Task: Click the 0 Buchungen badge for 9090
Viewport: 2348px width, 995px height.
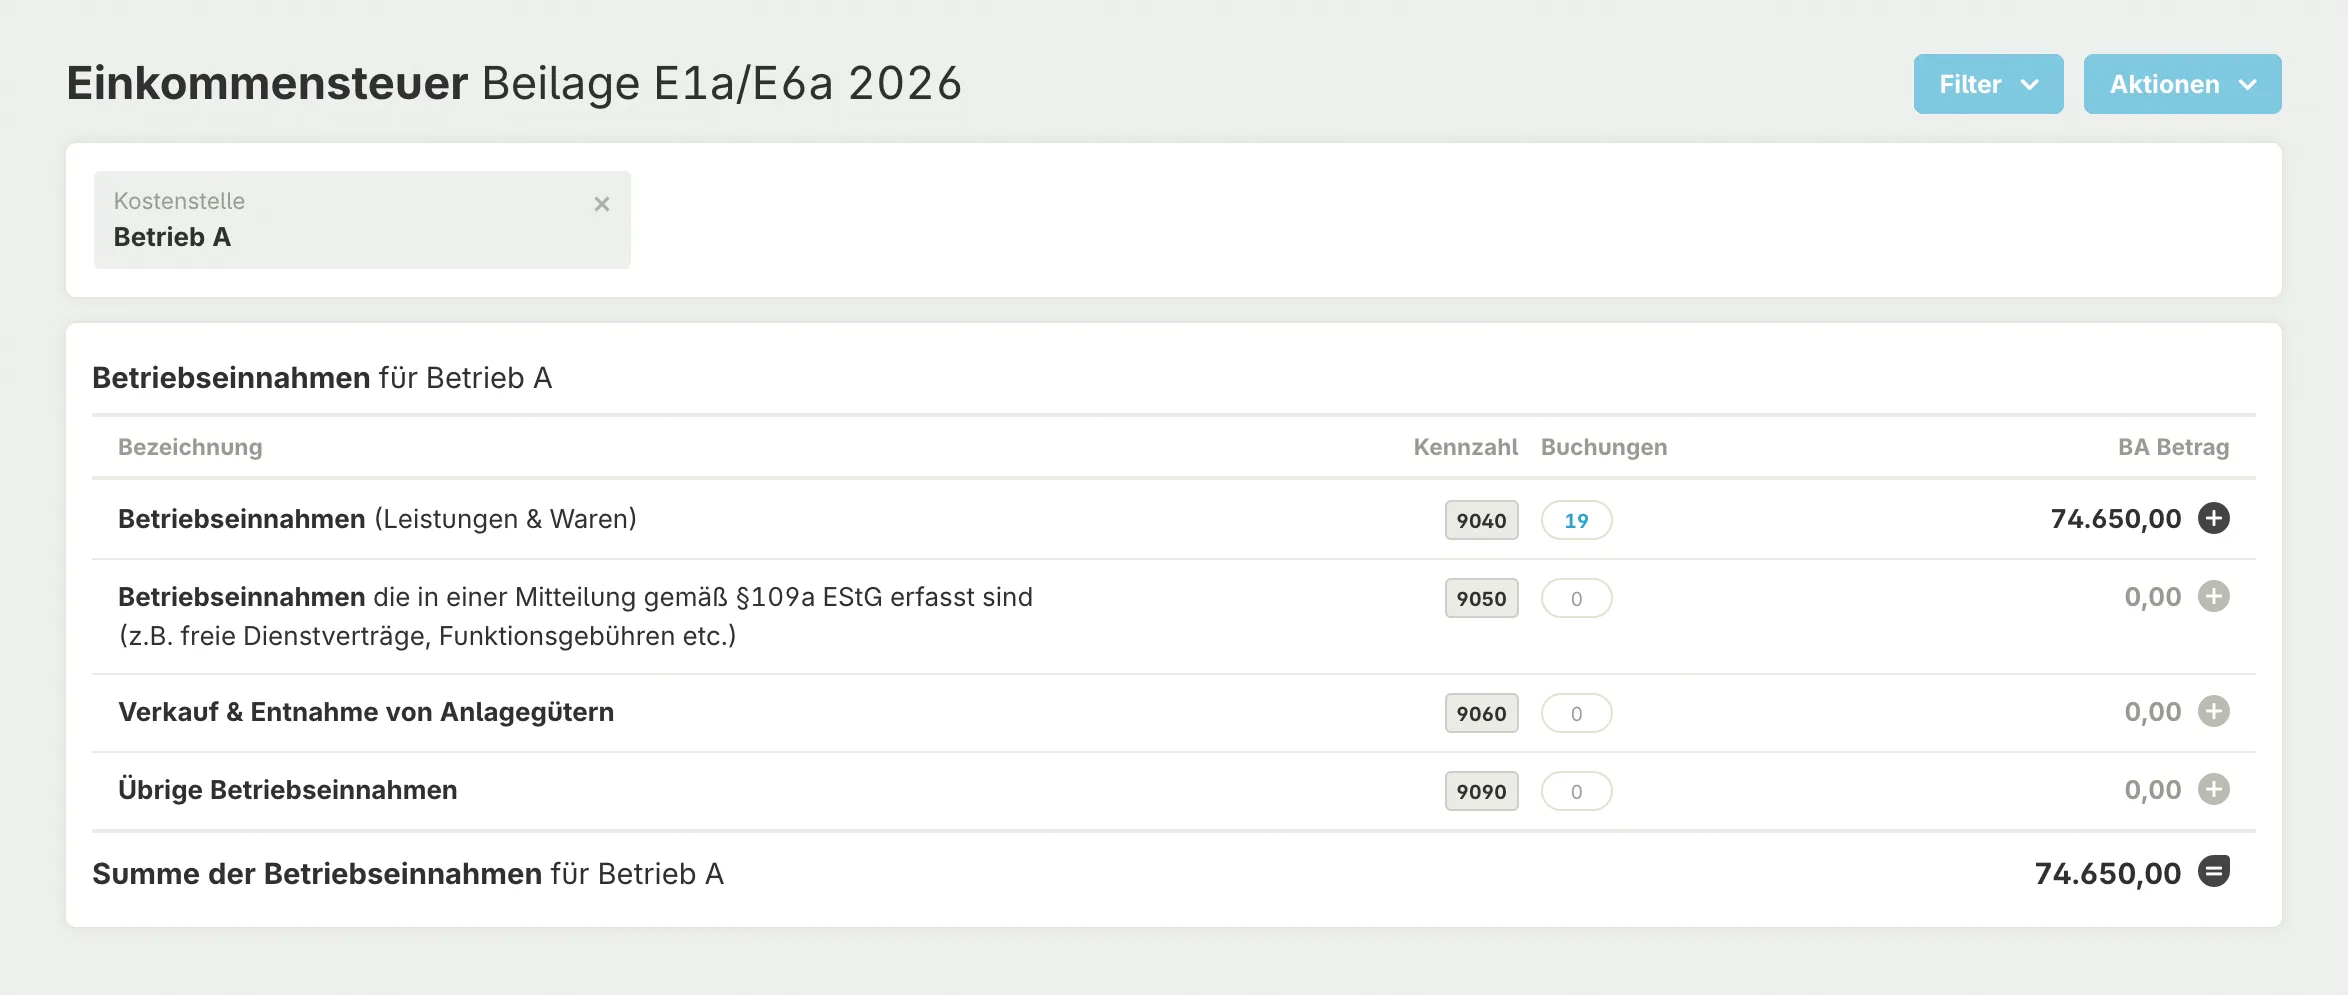Action: tap(1576, 791)
